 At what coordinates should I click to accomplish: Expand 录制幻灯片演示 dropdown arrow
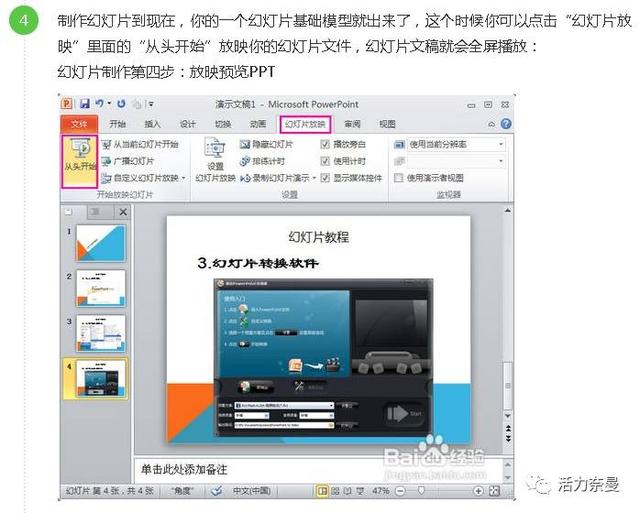tap(314, 178)
